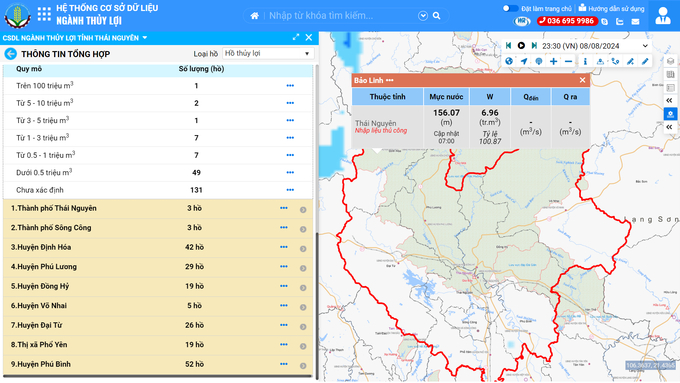This screenshot has height=383, width=680.
Task: Expand Thành phố Sông Công circle arrow
Action: (303, 229)
